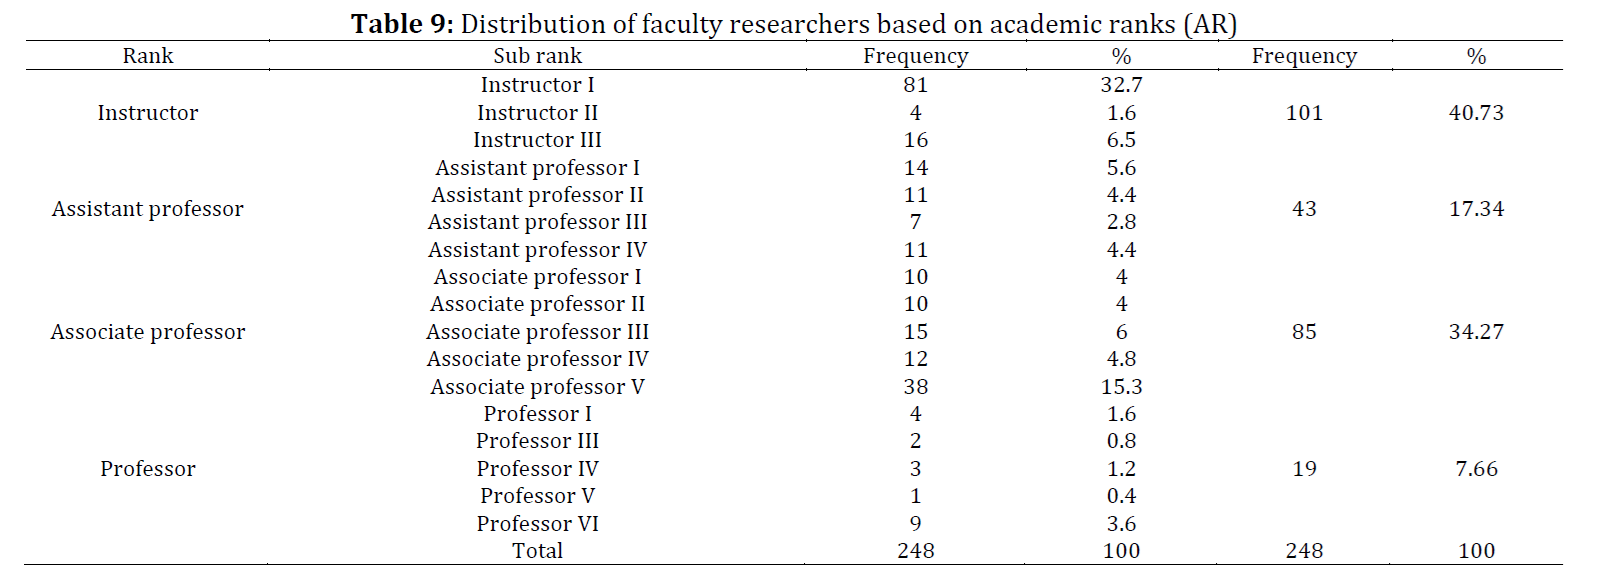Select the group frequency 101
Viewport: 1608px width, 578px height.
(x=1304, y=113)
